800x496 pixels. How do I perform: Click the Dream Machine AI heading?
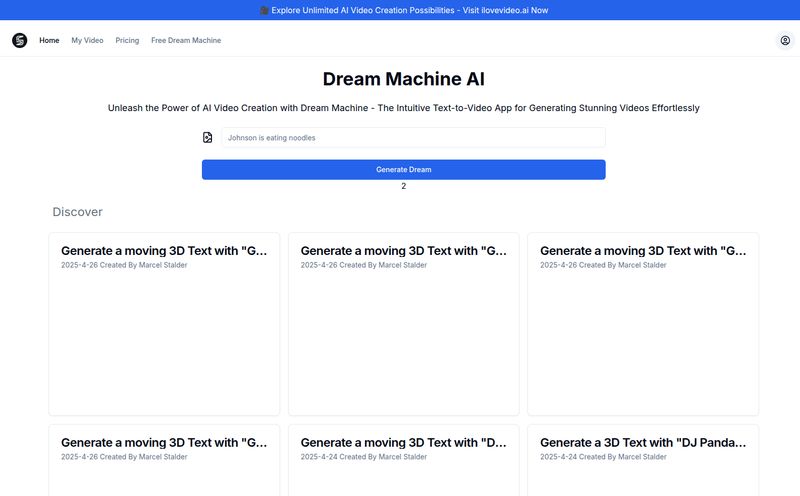click(x=404, y=79)
